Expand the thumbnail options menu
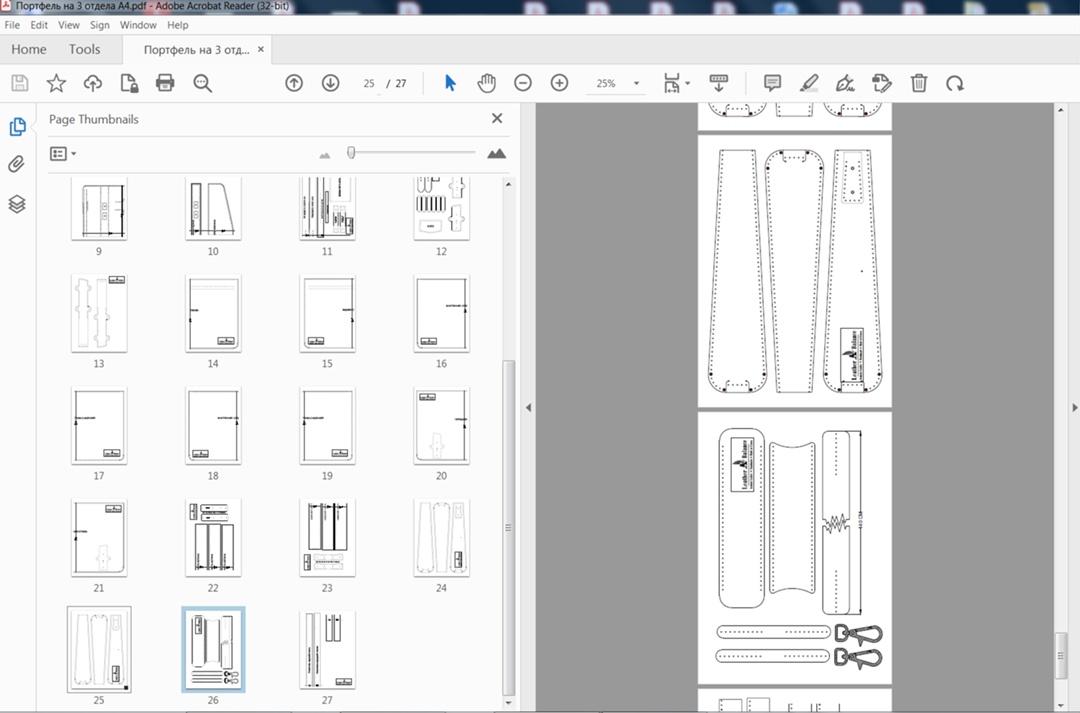Viewport: 1080px width, 713px height. coord(63,154)
